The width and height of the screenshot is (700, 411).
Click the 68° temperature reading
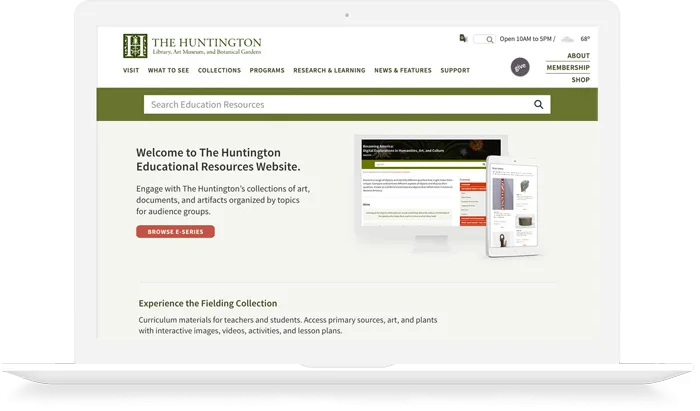coord(585,39)
